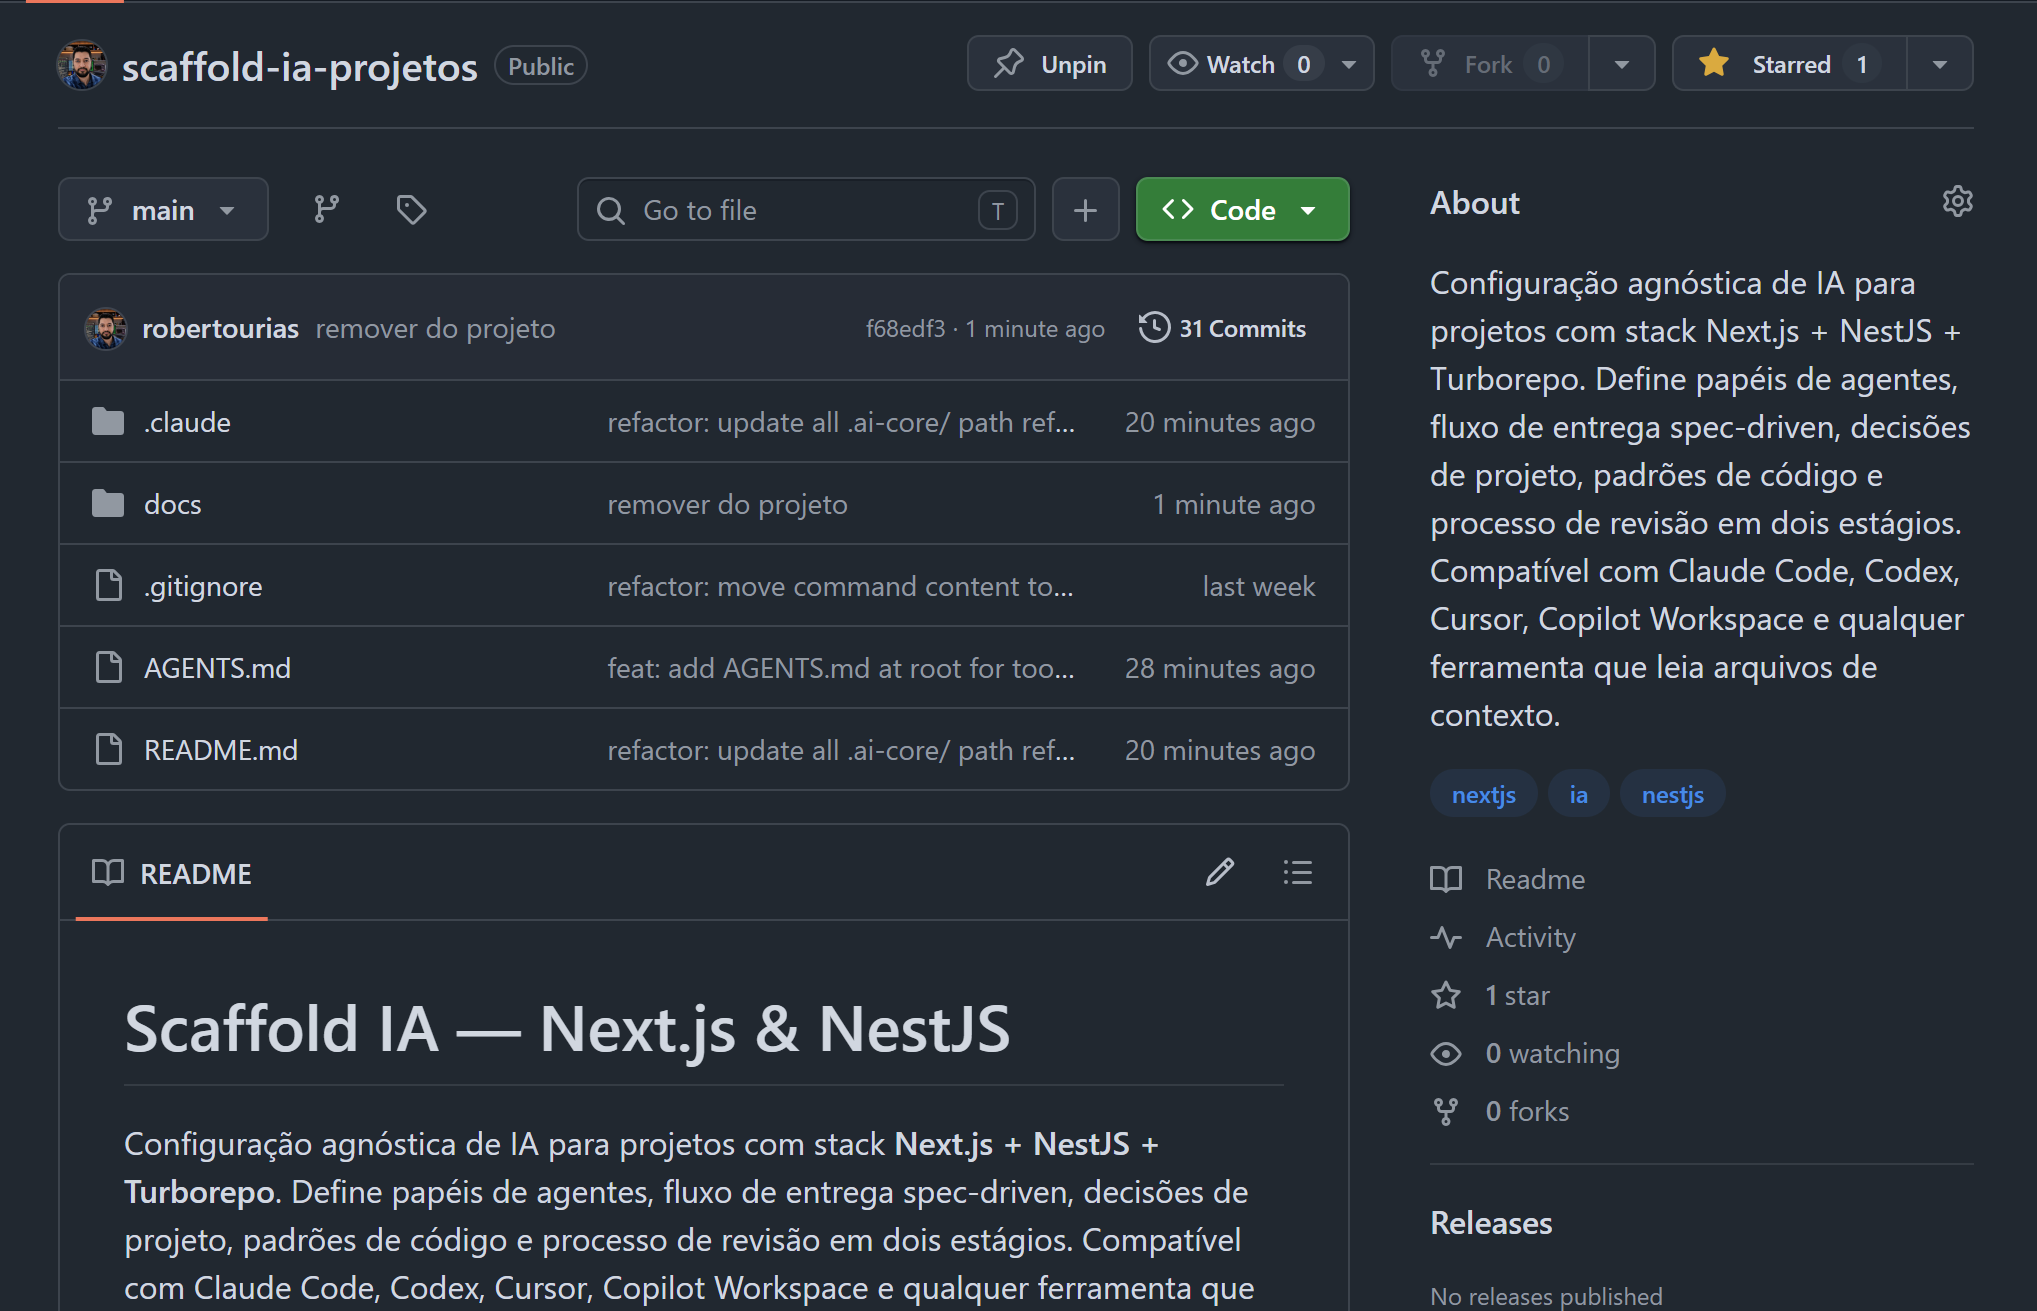Open the tags icon
The height and width of the screenshot is (1311, 2037).
(x=411, y=209)
